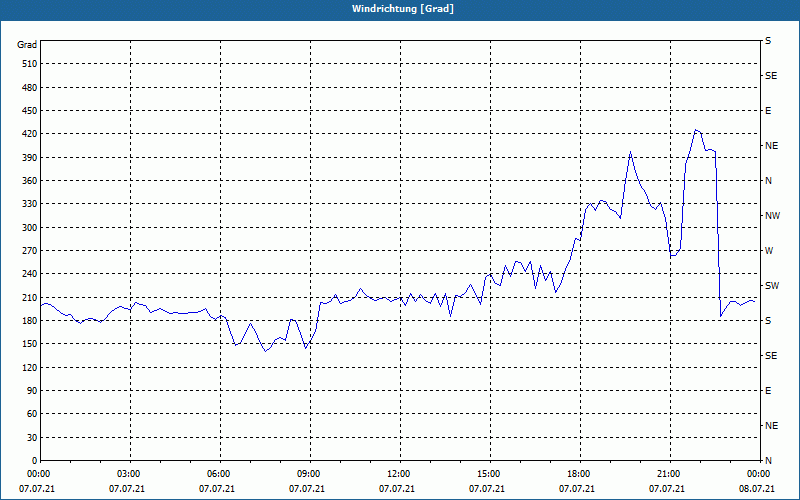Click the 120 degree axis label

click(x=30, y=367)
